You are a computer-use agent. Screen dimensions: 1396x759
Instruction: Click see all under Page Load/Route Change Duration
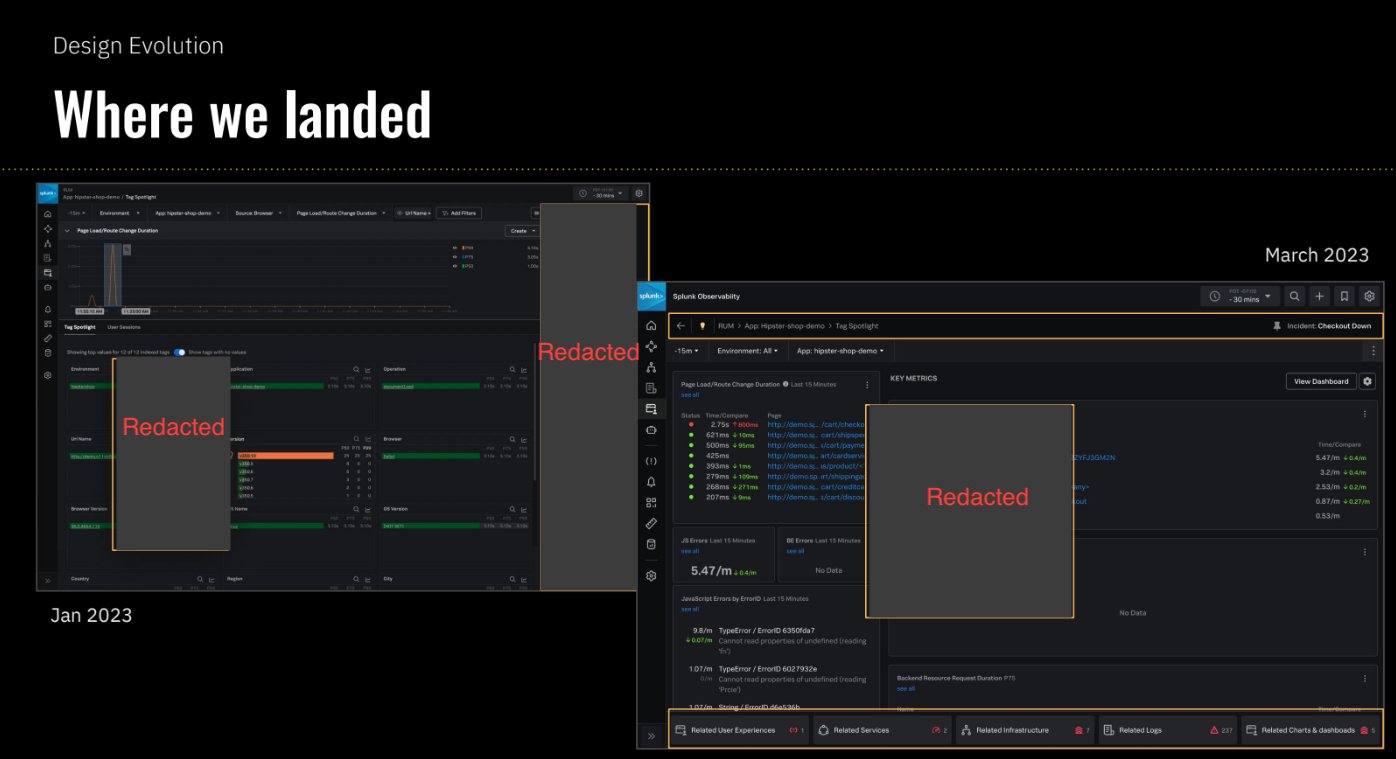[x=690, y=395]
